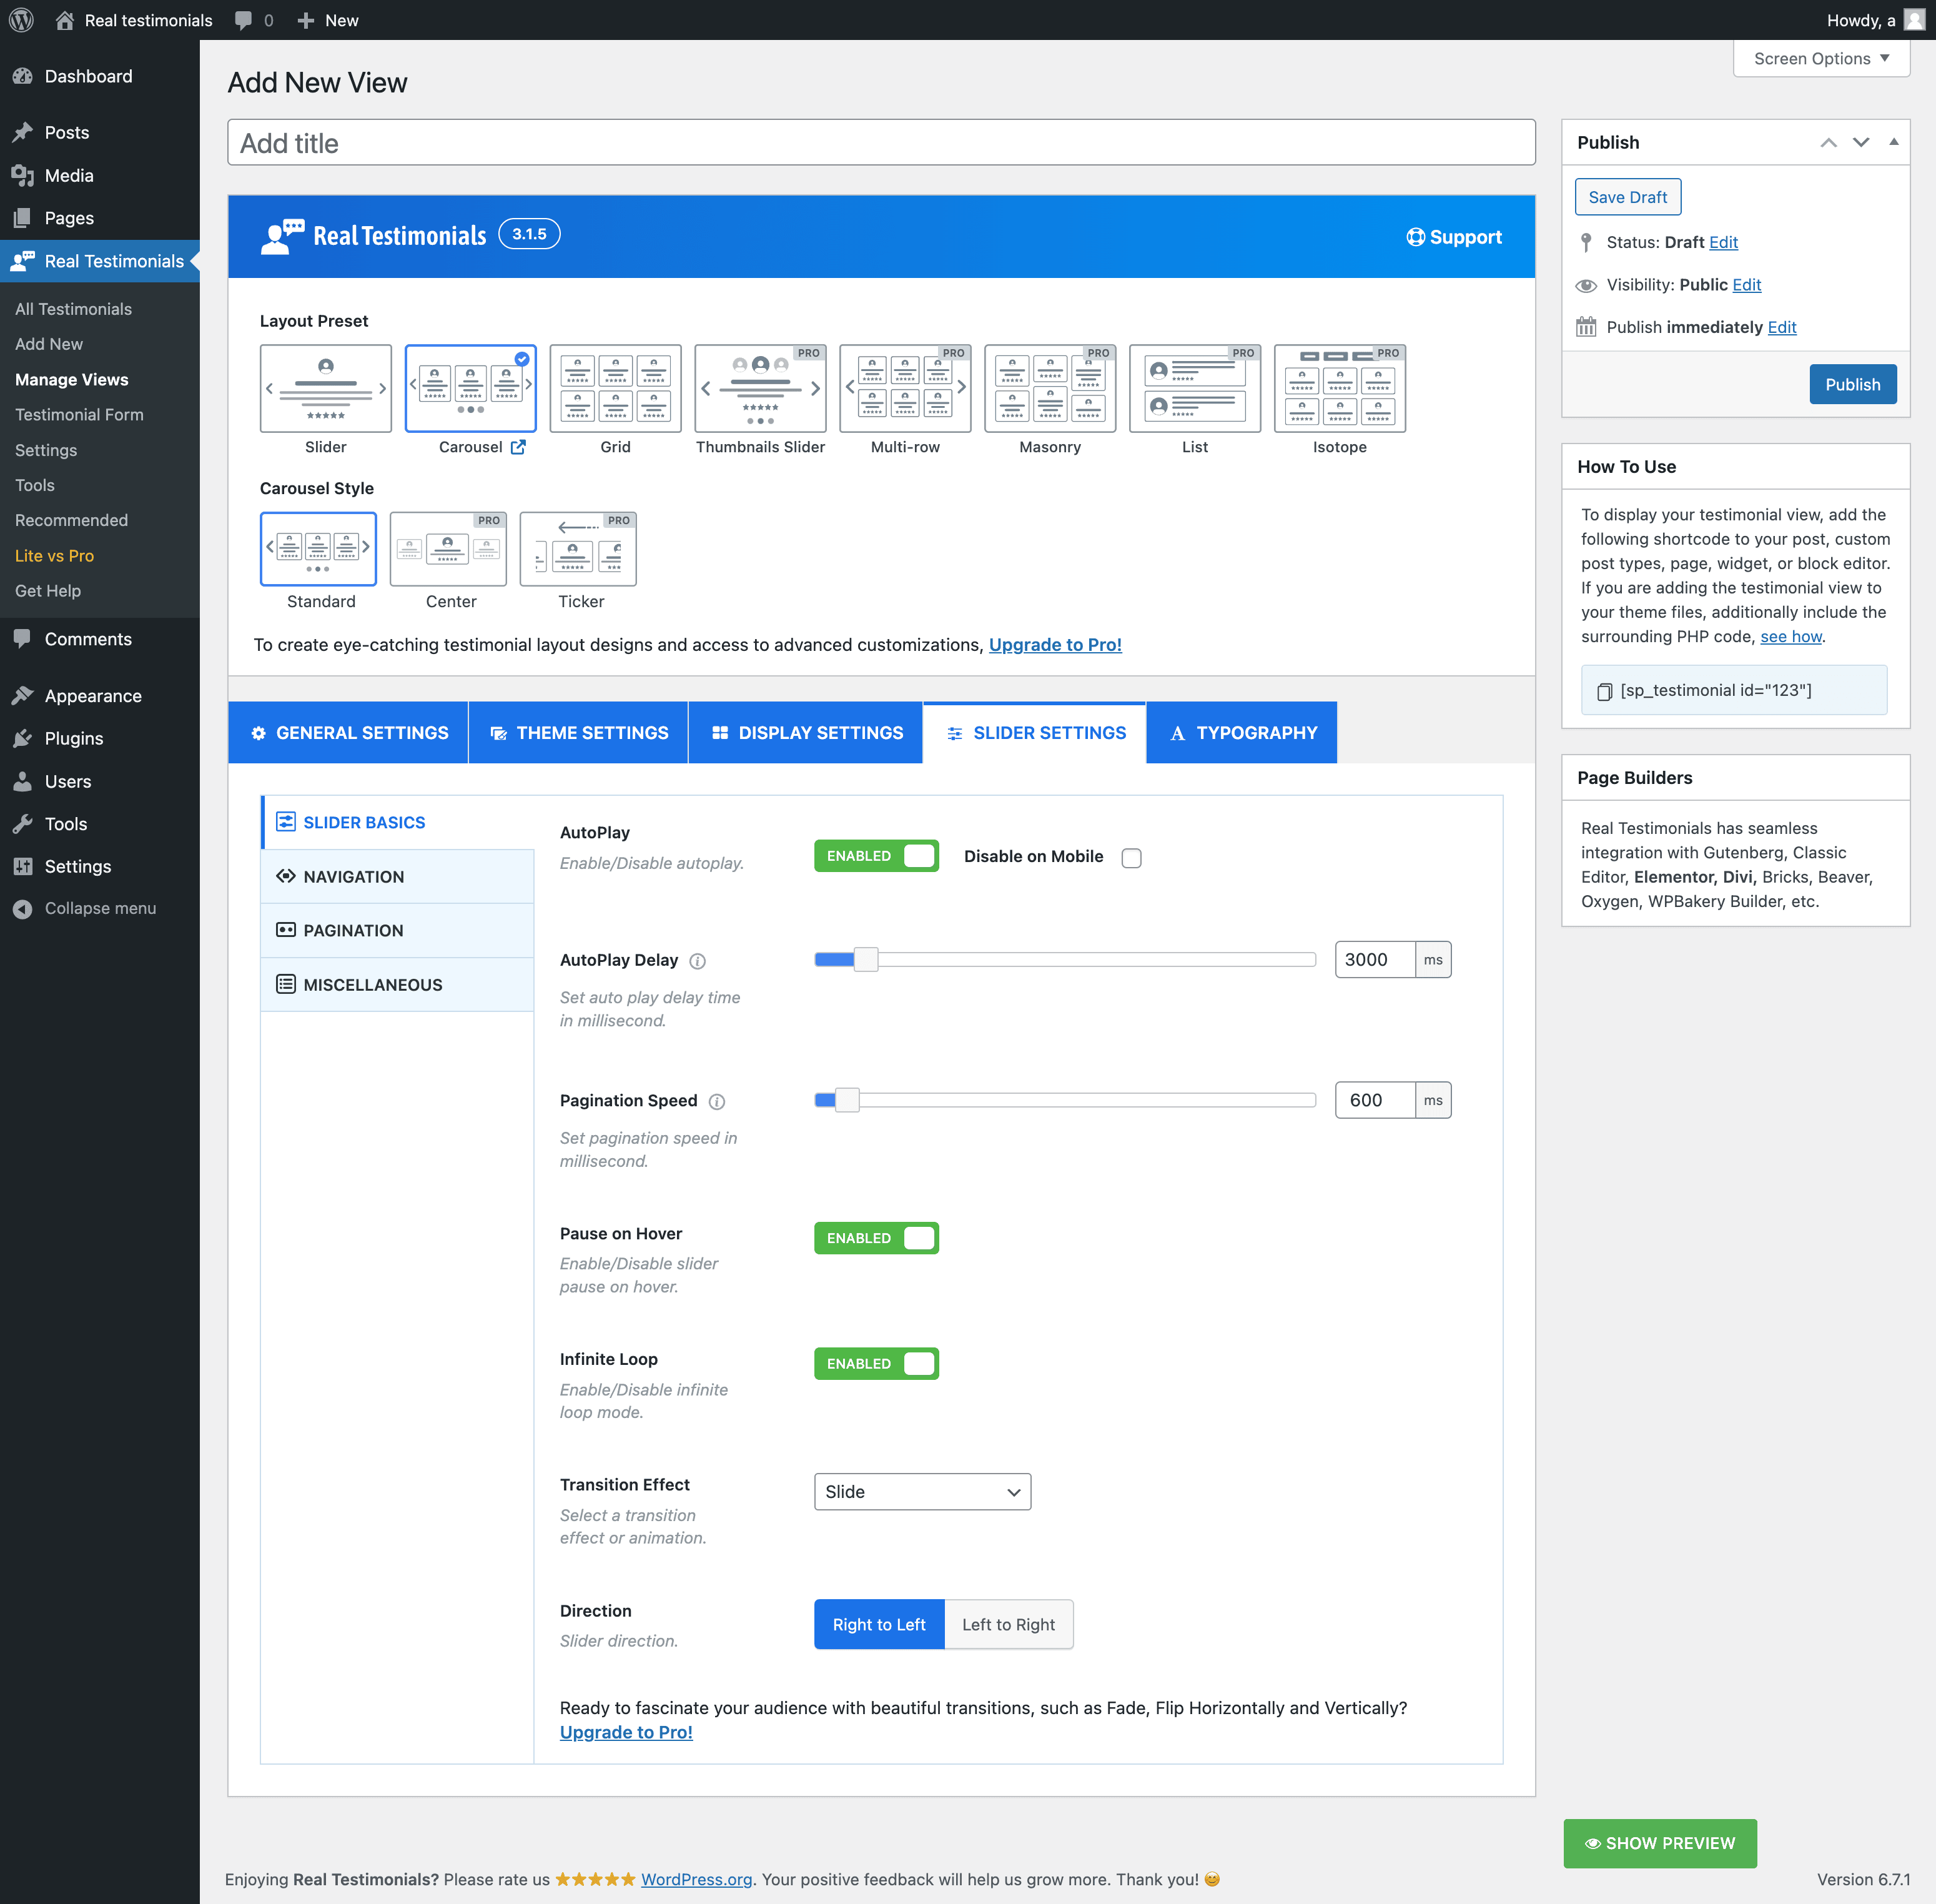Copy the sp_testimonial shortcode icon

point(1604,691)
